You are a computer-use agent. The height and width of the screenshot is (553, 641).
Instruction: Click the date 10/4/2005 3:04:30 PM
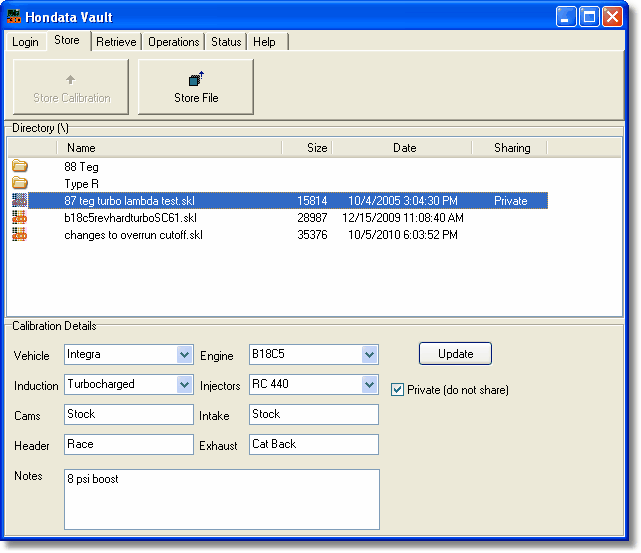(x=403, y=201)
